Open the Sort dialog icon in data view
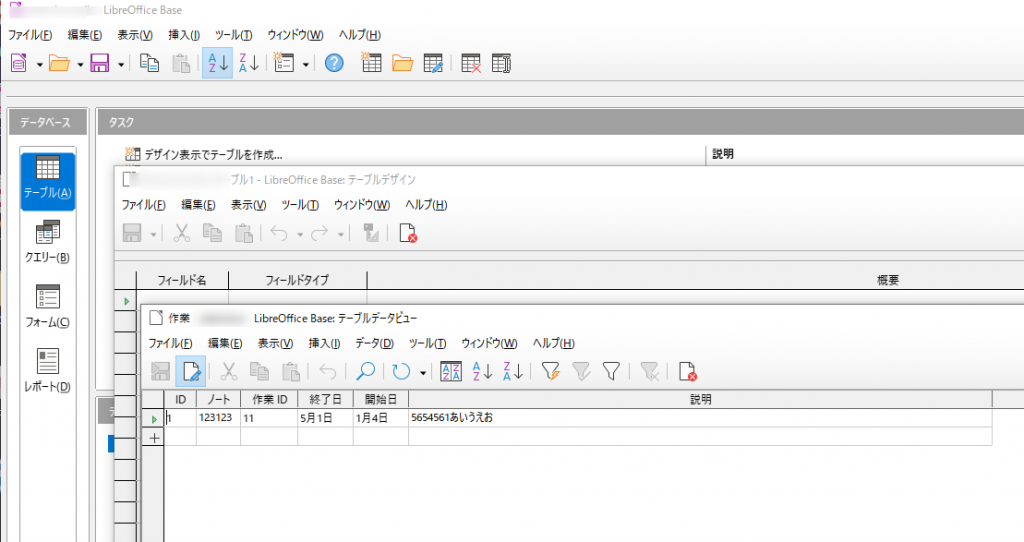Image resolution: width=1024 pixels, height=542 pixels. [x=451, y=372]
